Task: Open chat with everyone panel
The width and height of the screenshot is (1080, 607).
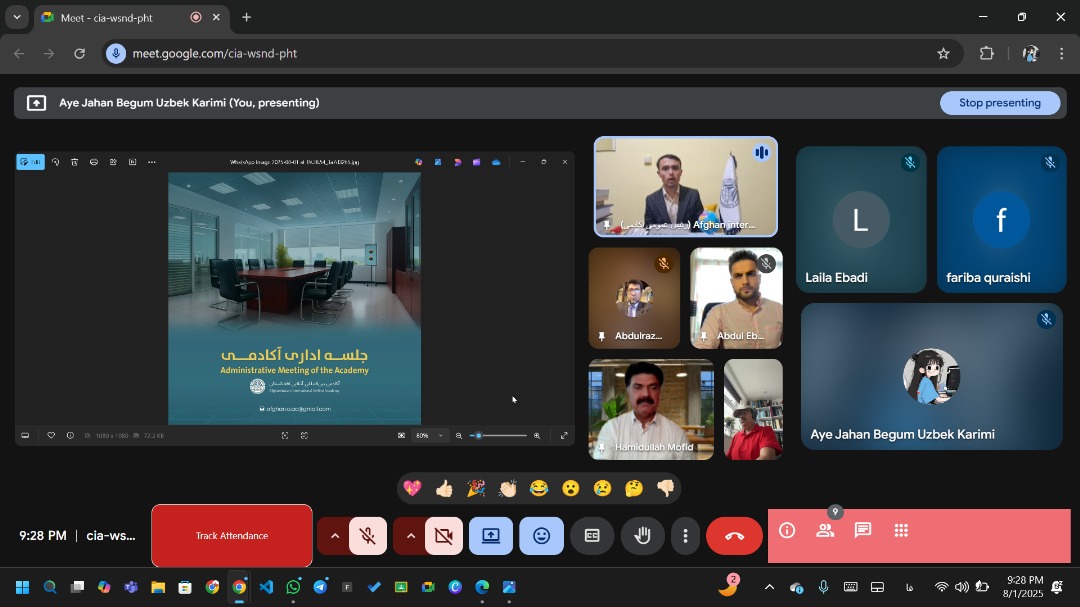Action: [863, 531]
